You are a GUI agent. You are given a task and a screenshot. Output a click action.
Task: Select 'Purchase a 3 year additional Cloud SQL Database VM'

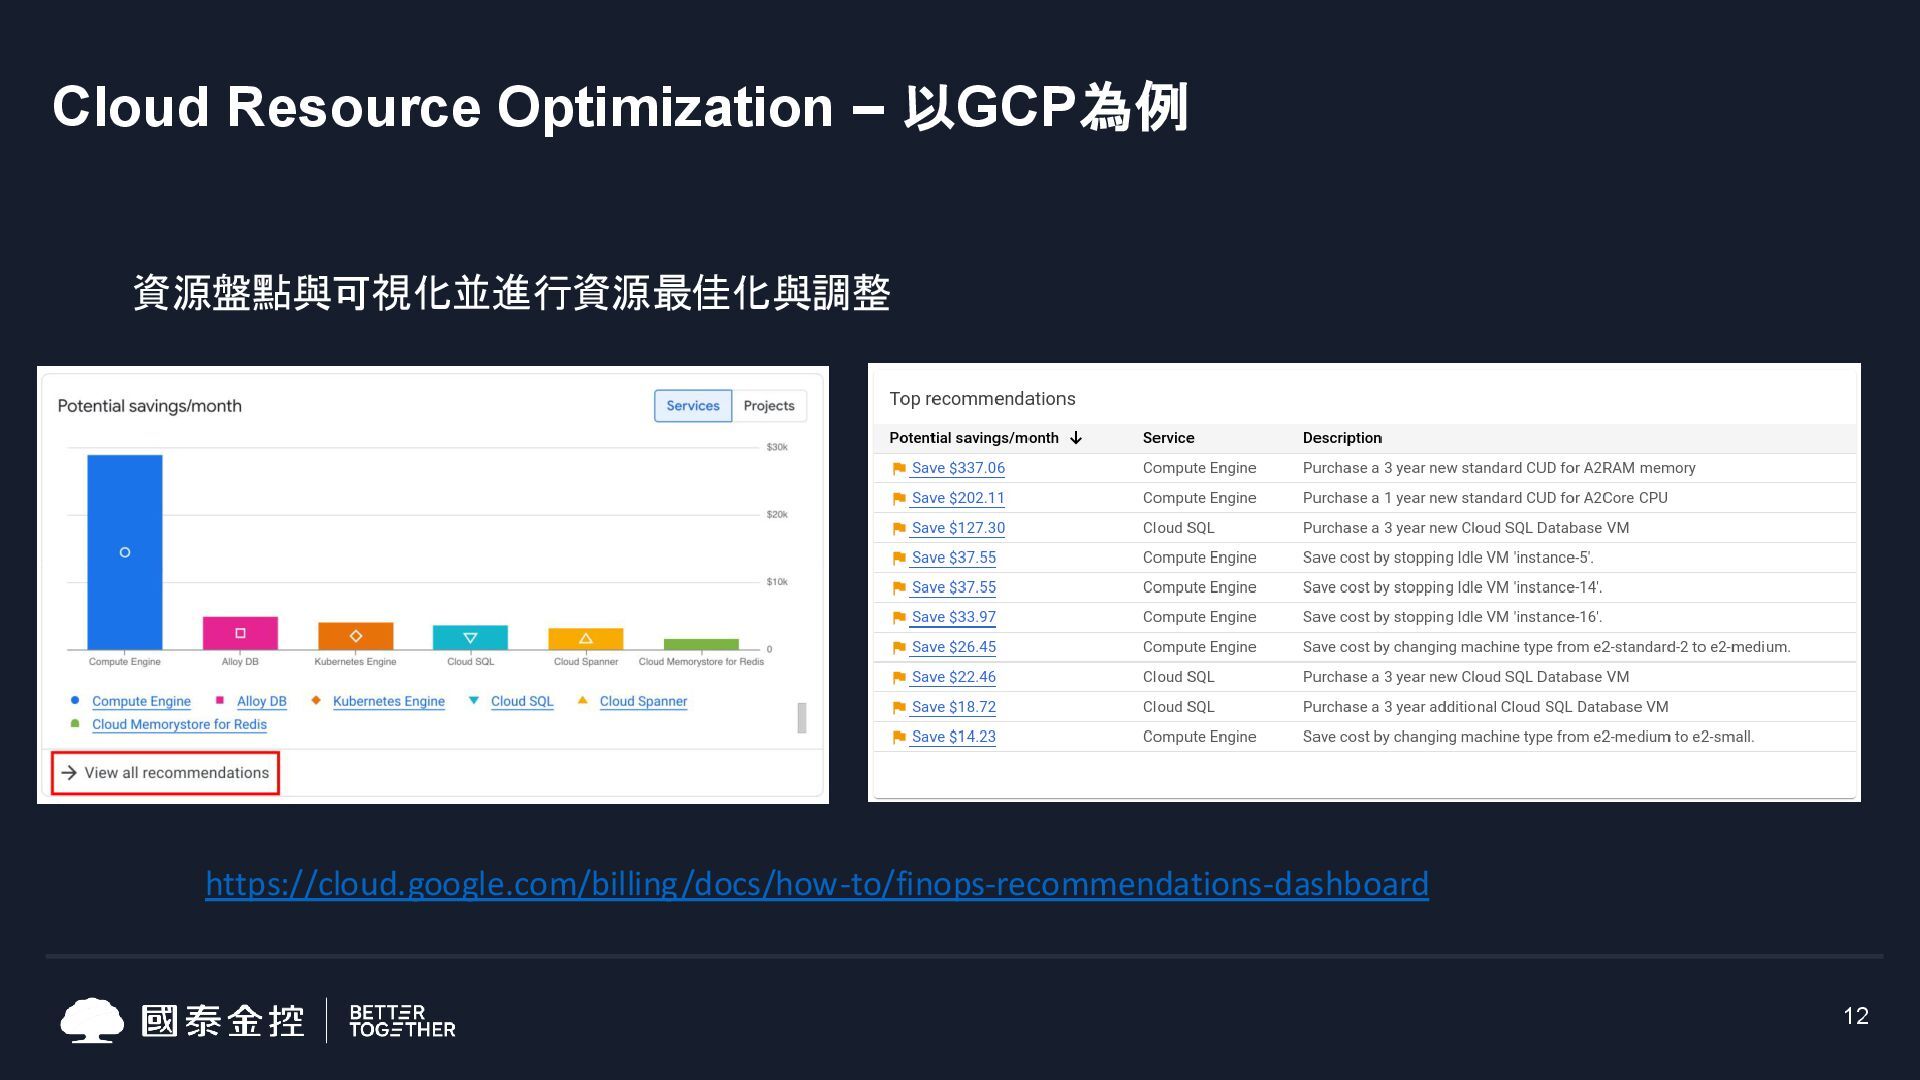[1485, 707]
